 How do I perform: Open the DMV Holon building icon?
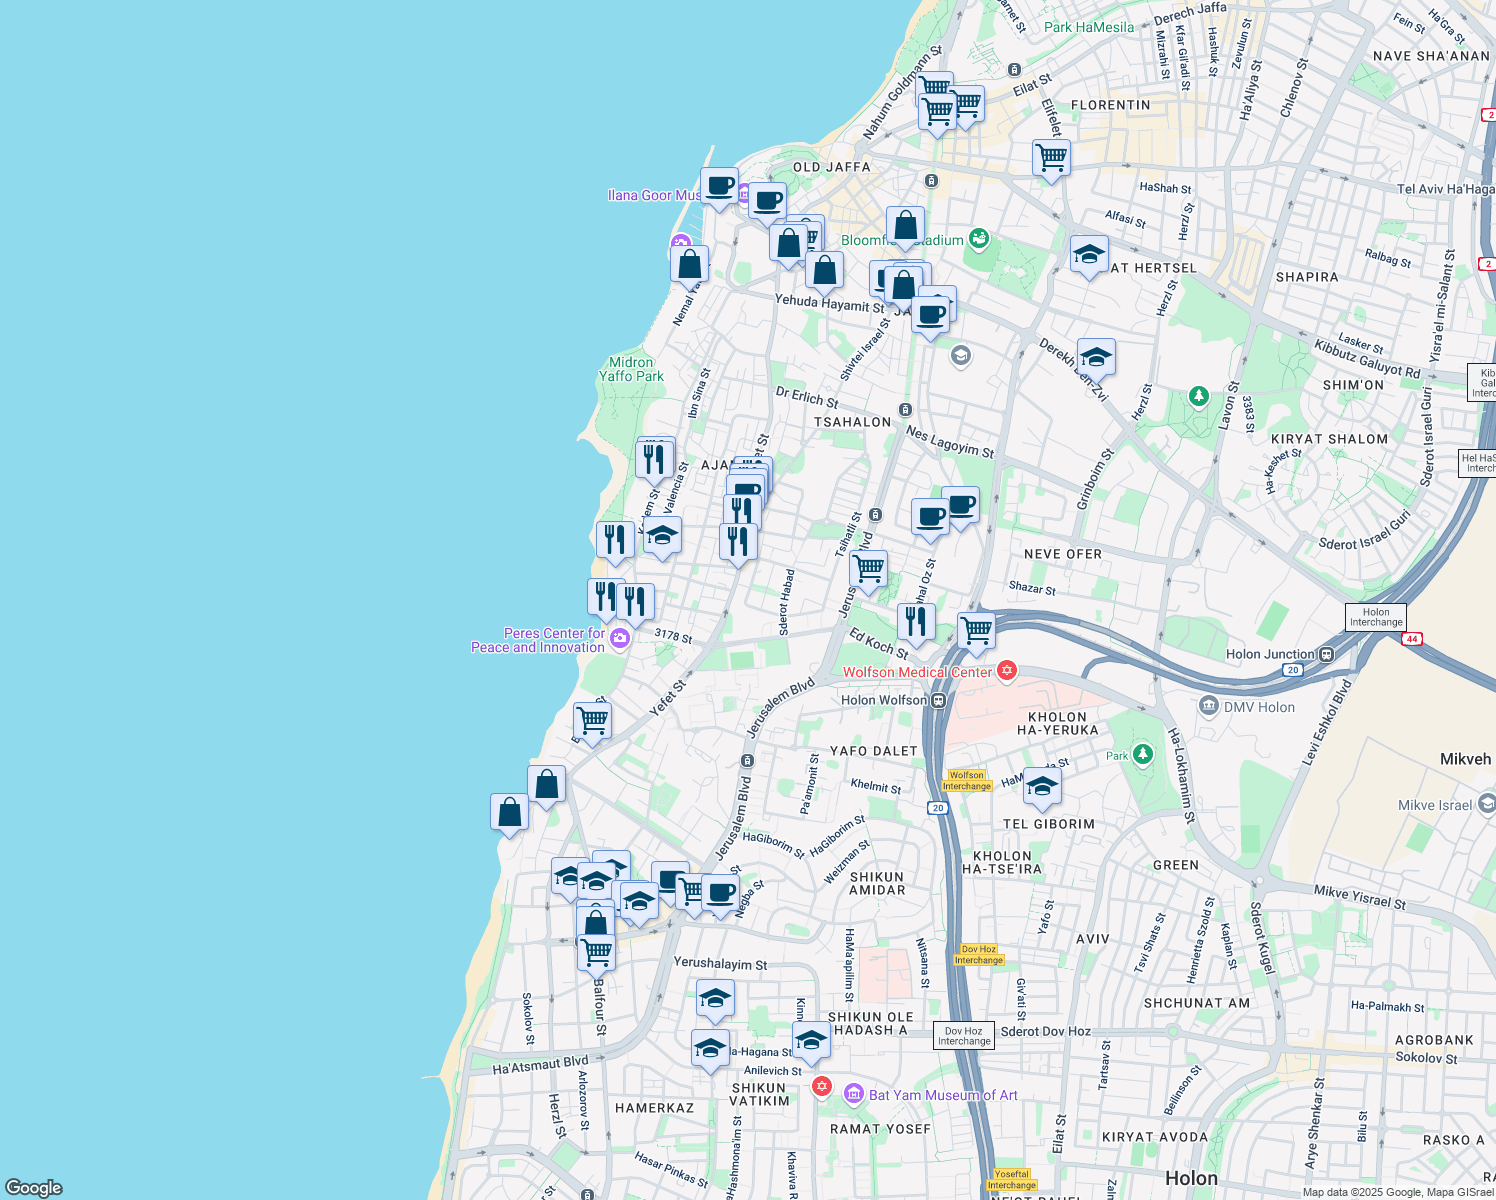click(x=1209, y=707)
